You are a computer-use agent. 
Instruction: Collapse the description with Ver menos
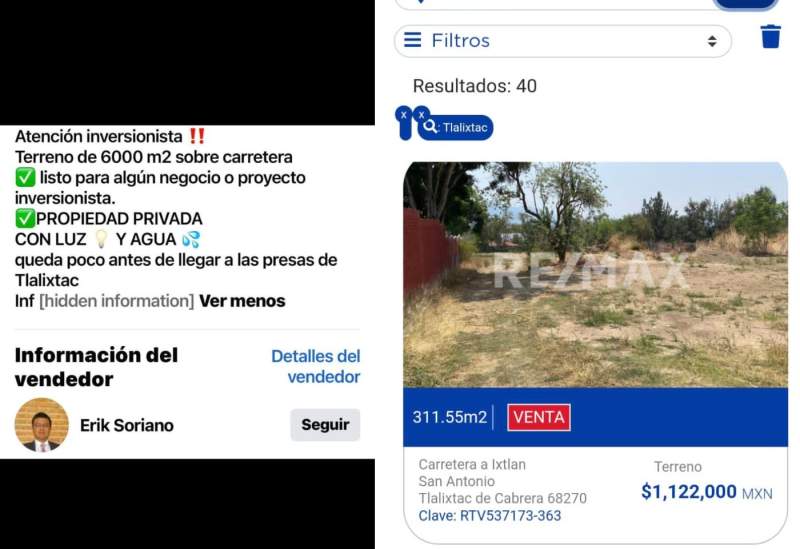242,301
